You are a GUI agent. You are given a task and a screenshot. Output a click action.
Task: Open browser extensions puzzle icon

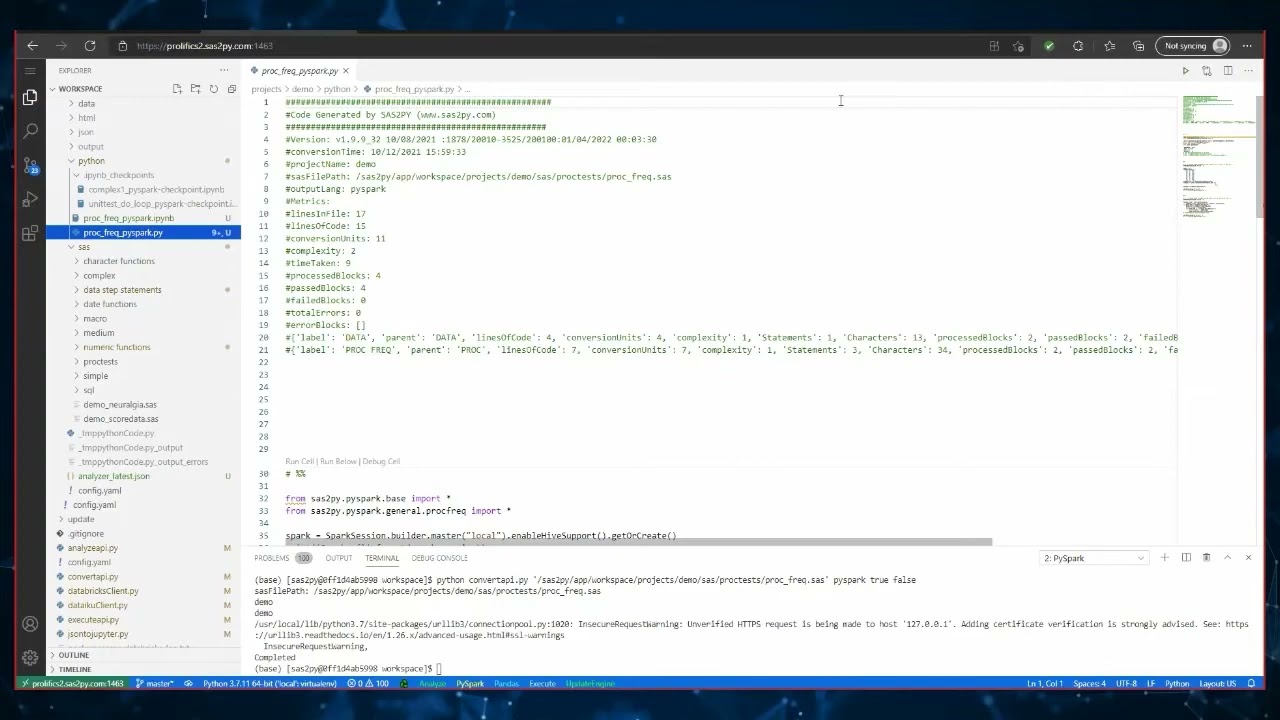coord(1078,46)
